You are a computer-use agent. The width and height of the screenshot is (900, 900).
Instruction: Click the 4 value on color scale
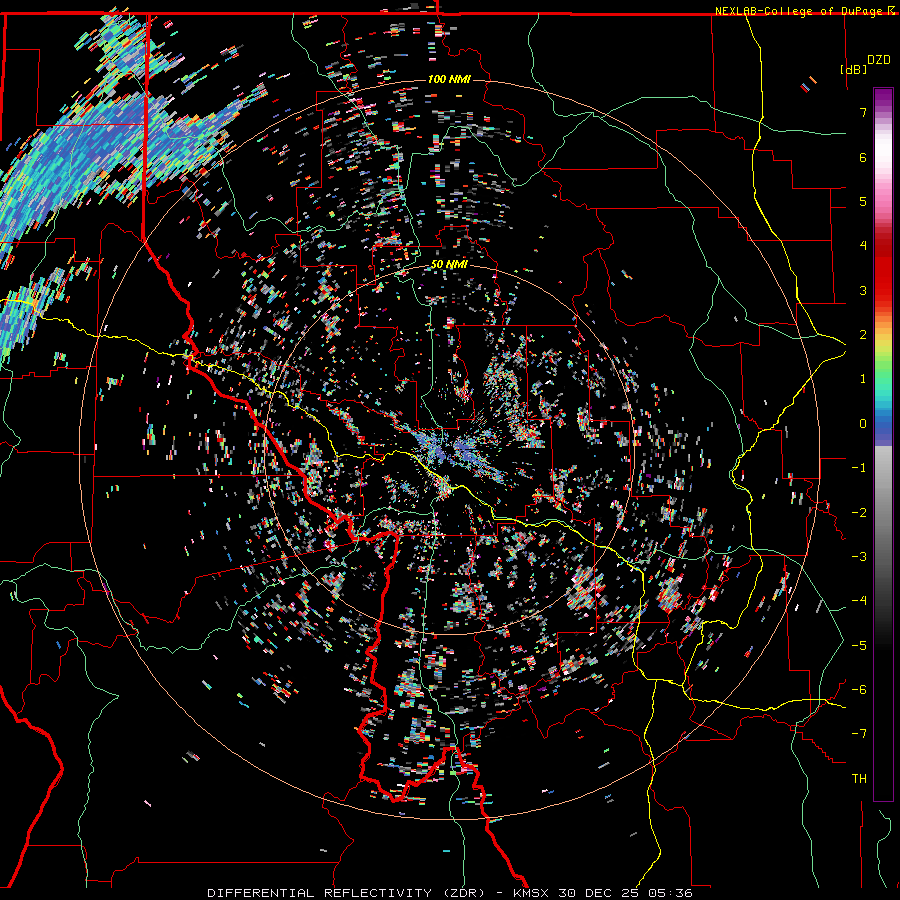(x=863, y=246)
